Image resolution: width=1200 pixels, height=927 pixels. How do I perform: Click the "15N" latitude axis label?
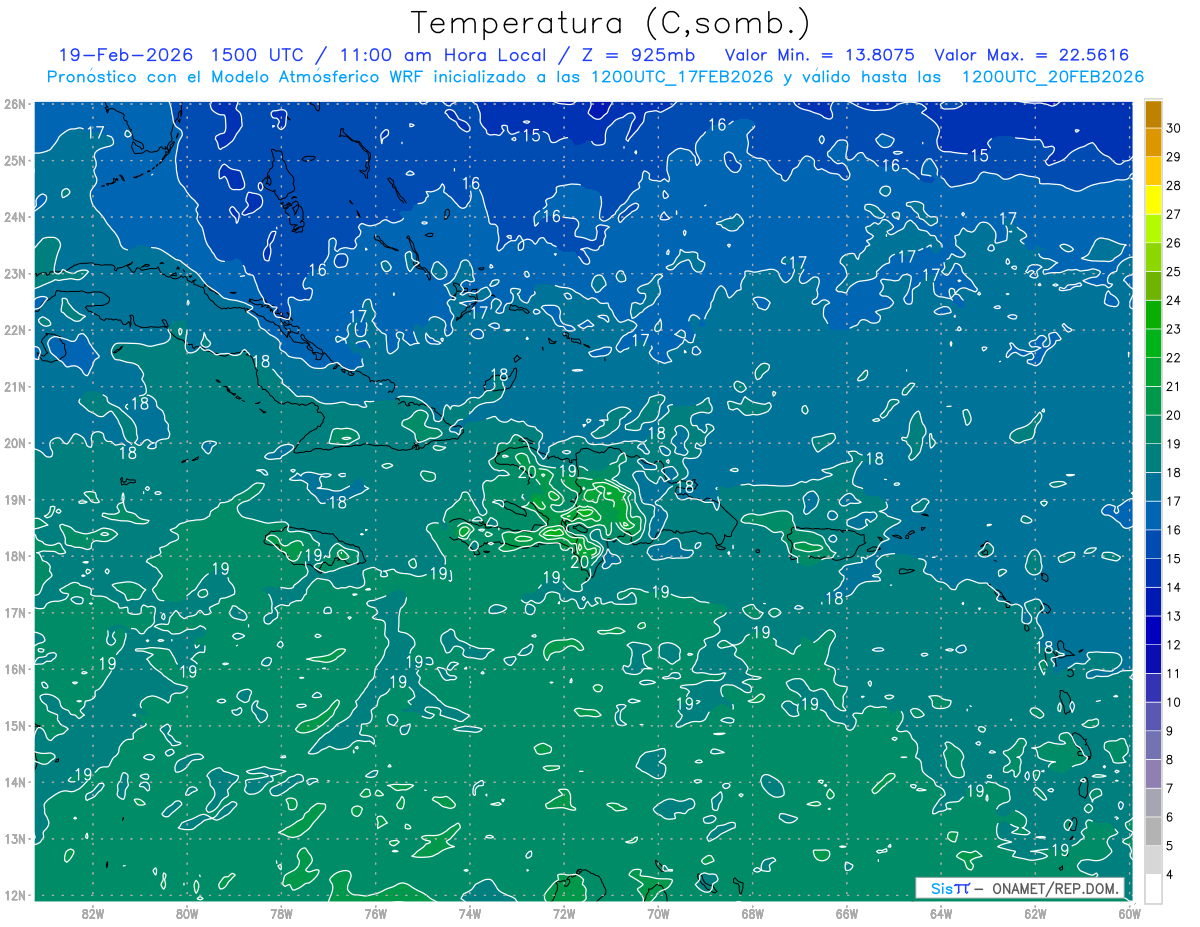(15, 725)
